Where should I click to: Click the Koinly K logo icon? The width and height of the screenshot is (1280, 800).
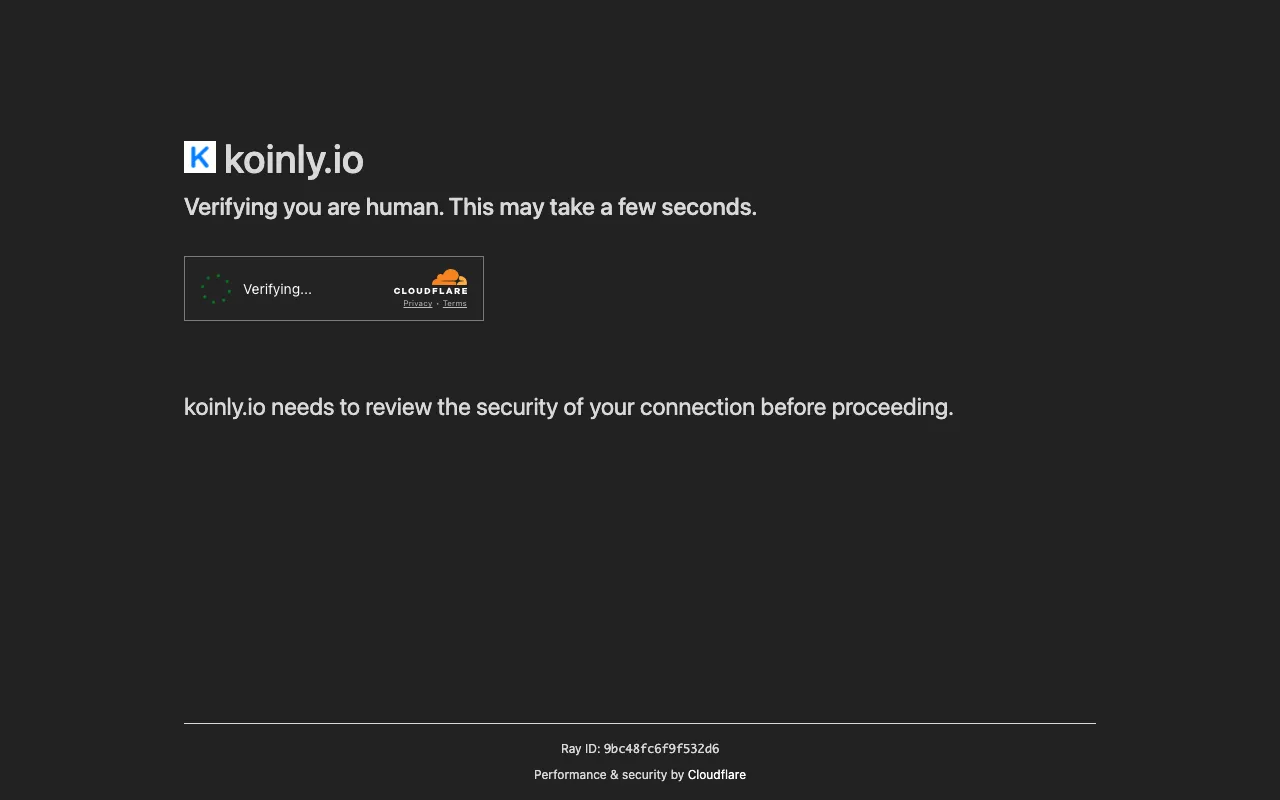tap(200, 157)
